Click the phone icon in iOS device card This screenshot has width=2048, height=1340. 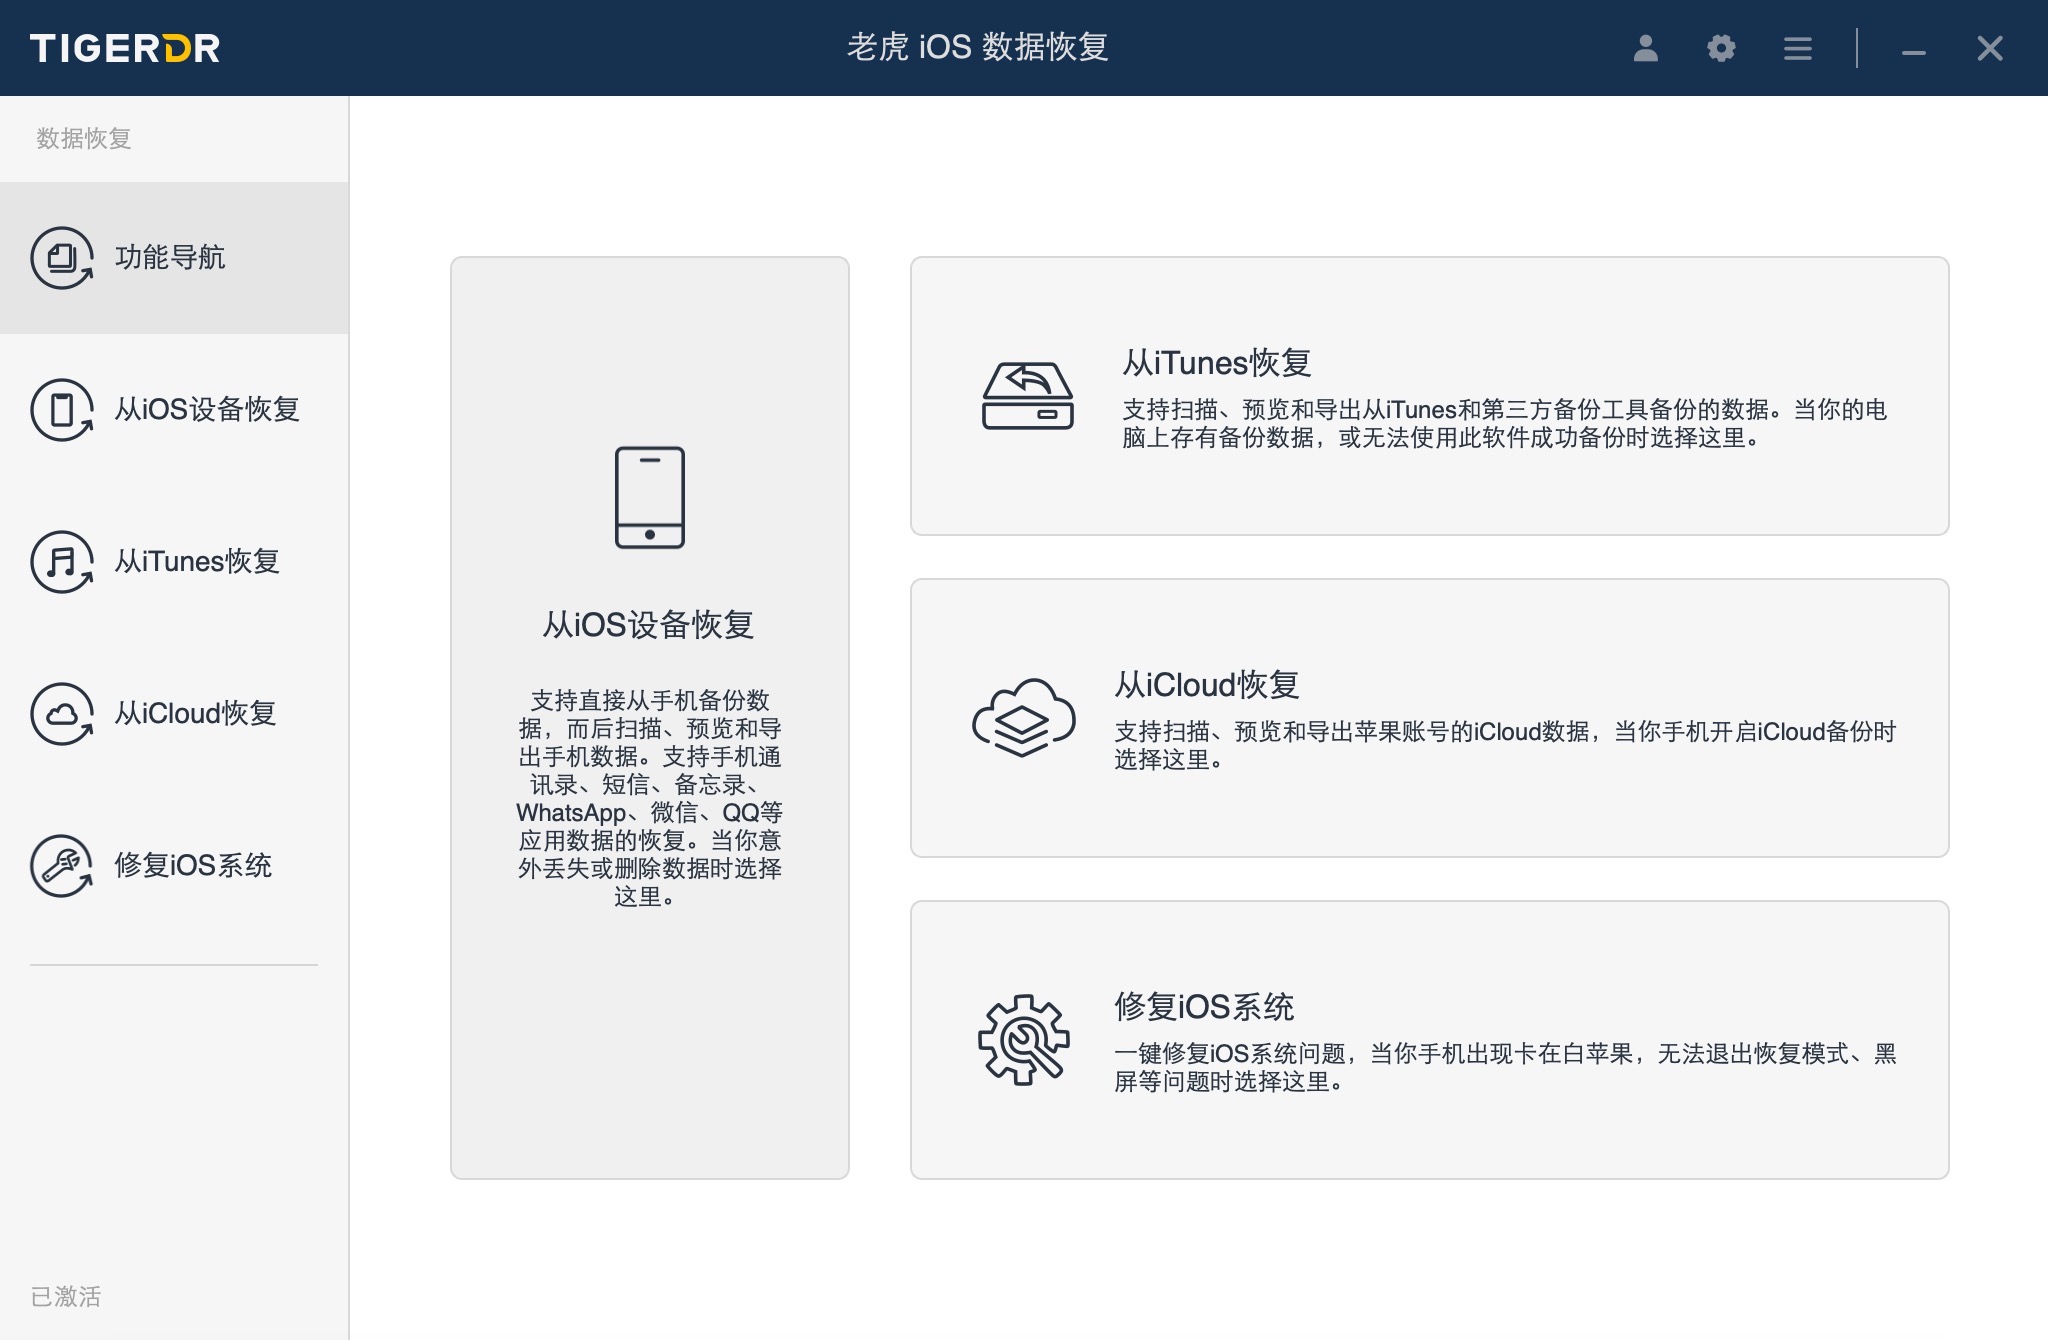coord(649,497)
